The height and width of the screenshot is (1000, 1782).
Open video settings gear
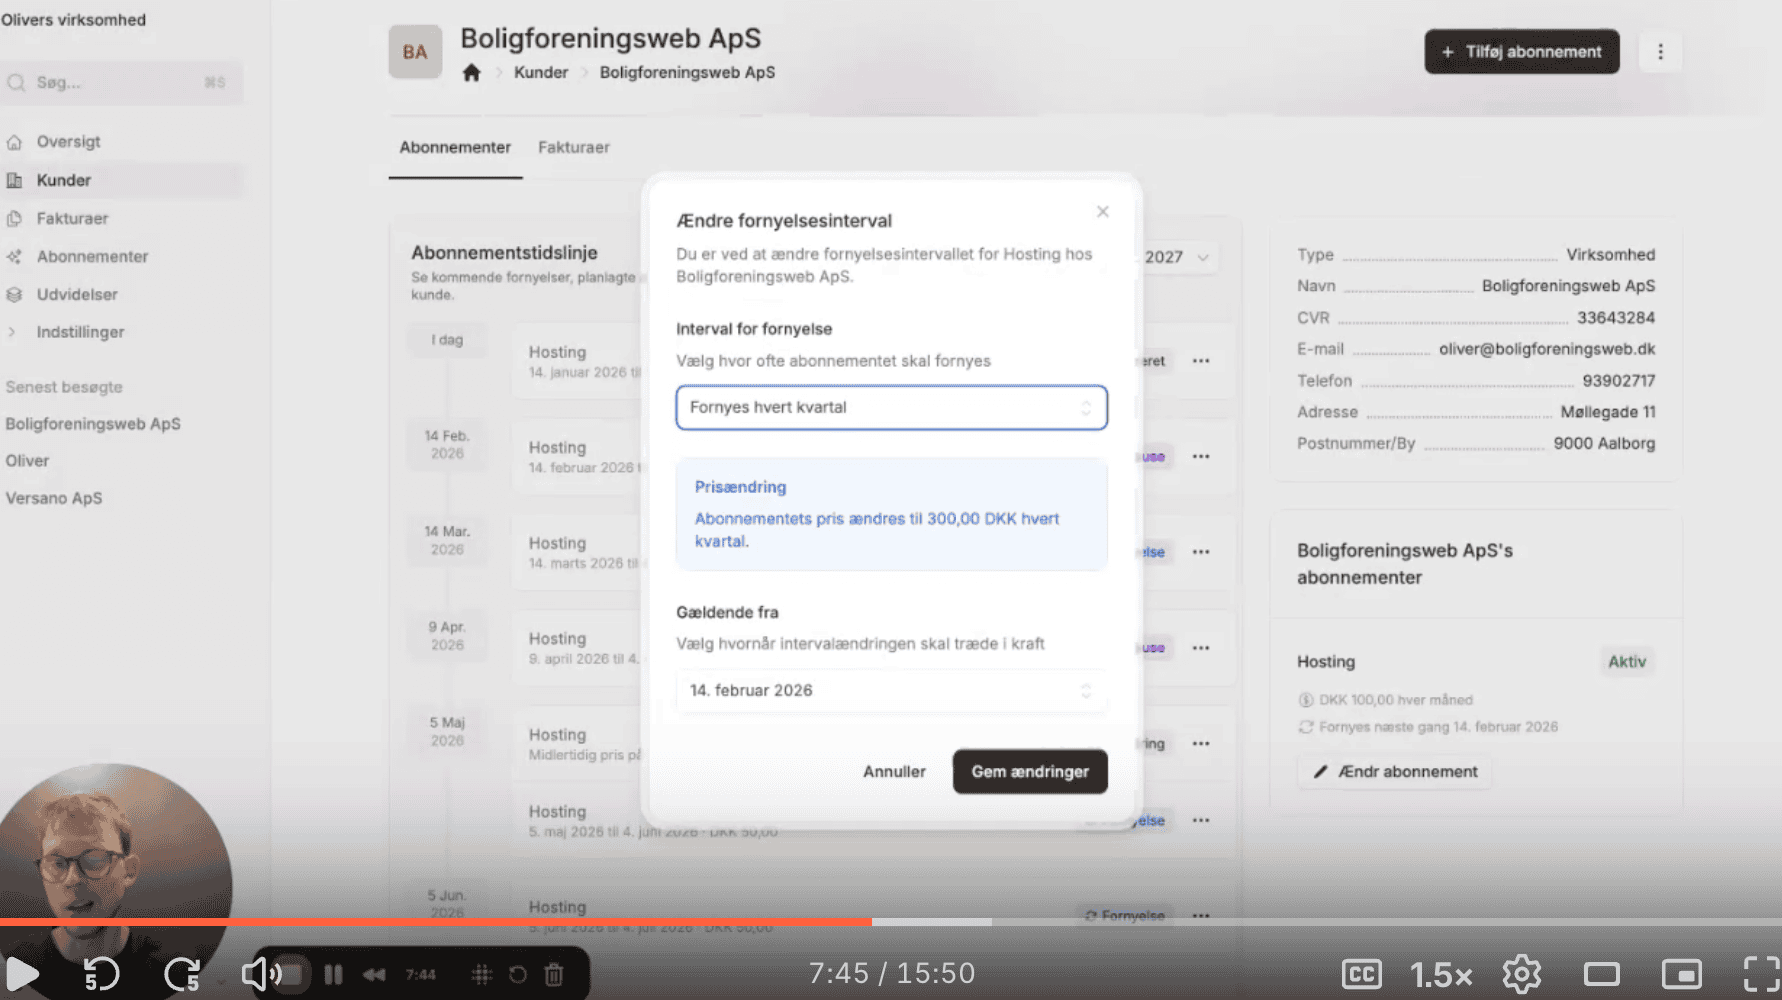[1521, 973]
